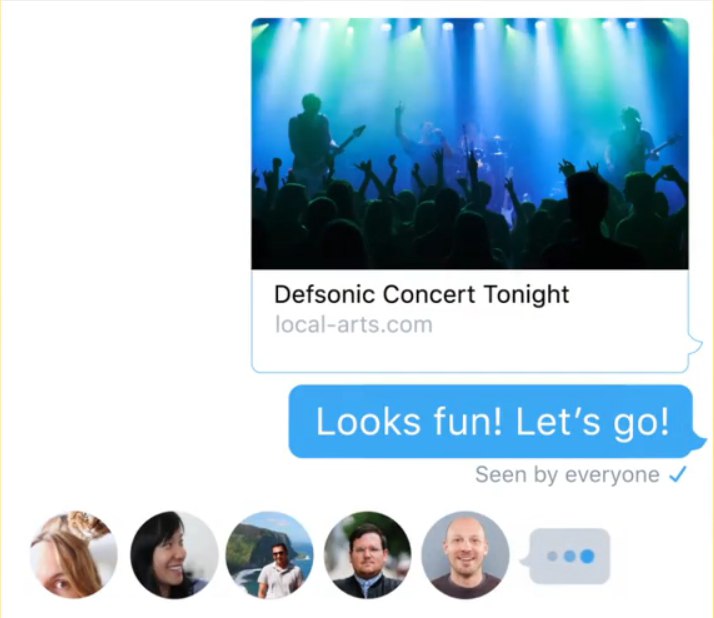Open the bald smiling man's avatar

click(465, 555)
